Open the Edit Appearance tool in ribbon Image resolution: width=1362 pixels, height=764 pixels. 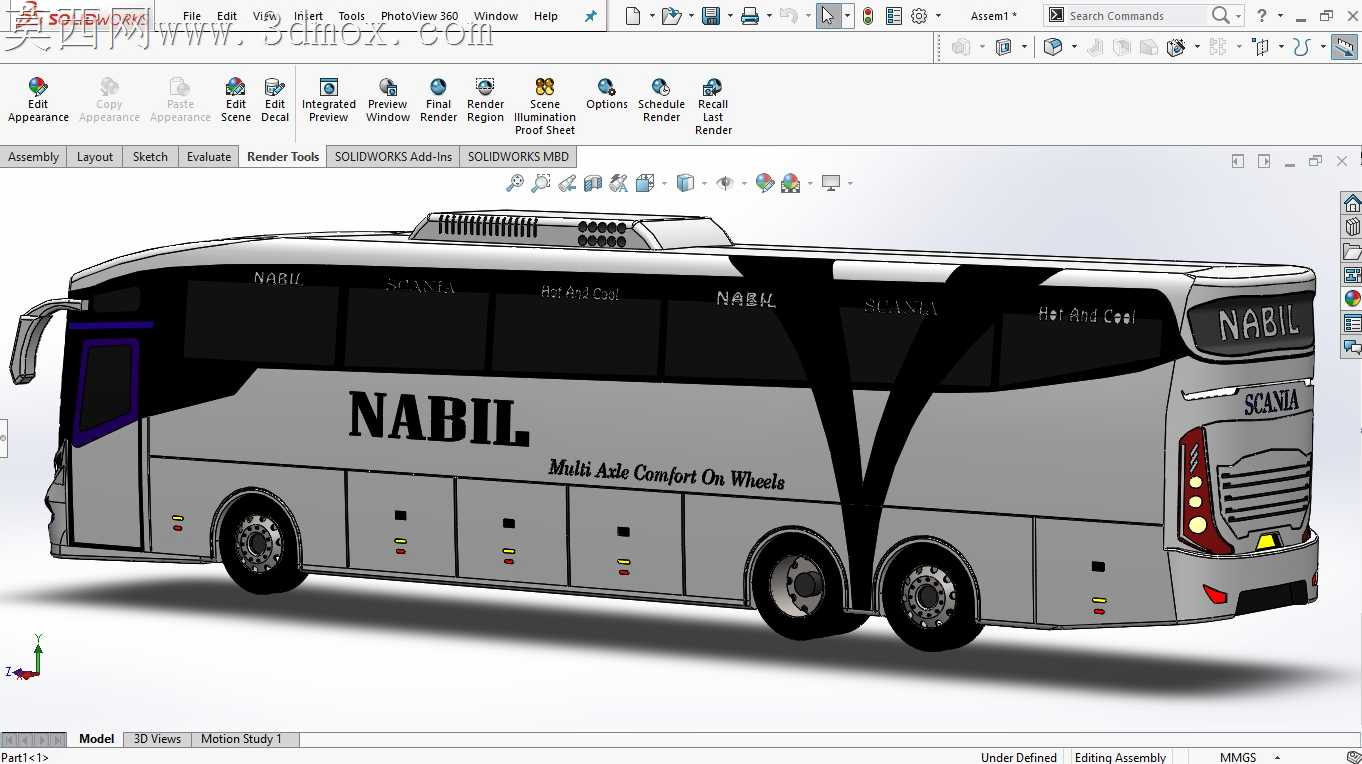point(38,100)
